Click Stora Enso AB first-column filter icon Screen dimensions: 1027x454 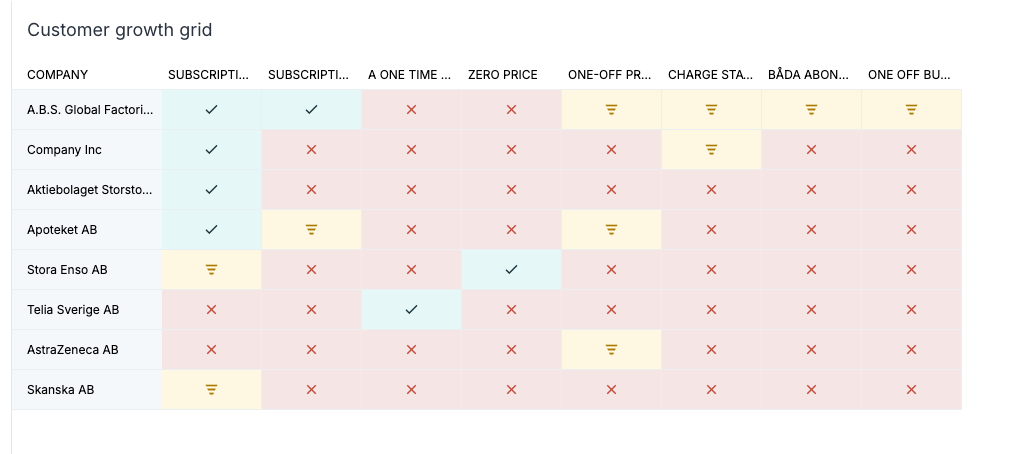click(x=212, y=270)
